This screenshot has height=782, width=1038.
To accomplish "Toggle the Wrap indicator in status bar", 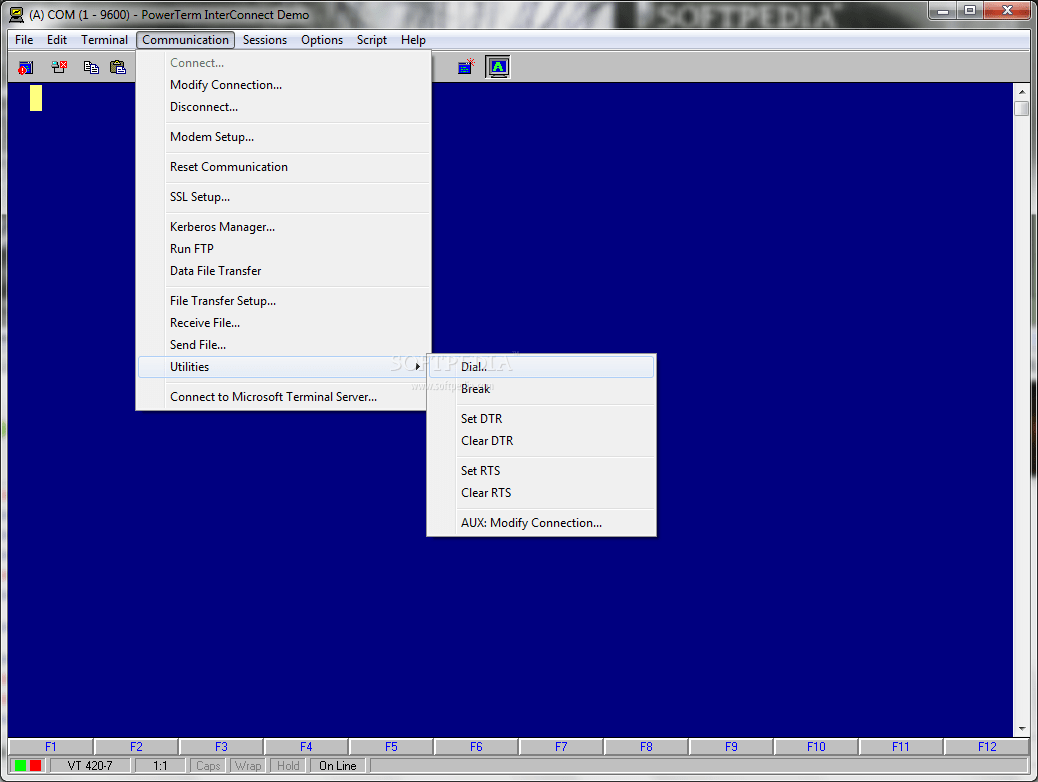I will (x=248, y=766).
